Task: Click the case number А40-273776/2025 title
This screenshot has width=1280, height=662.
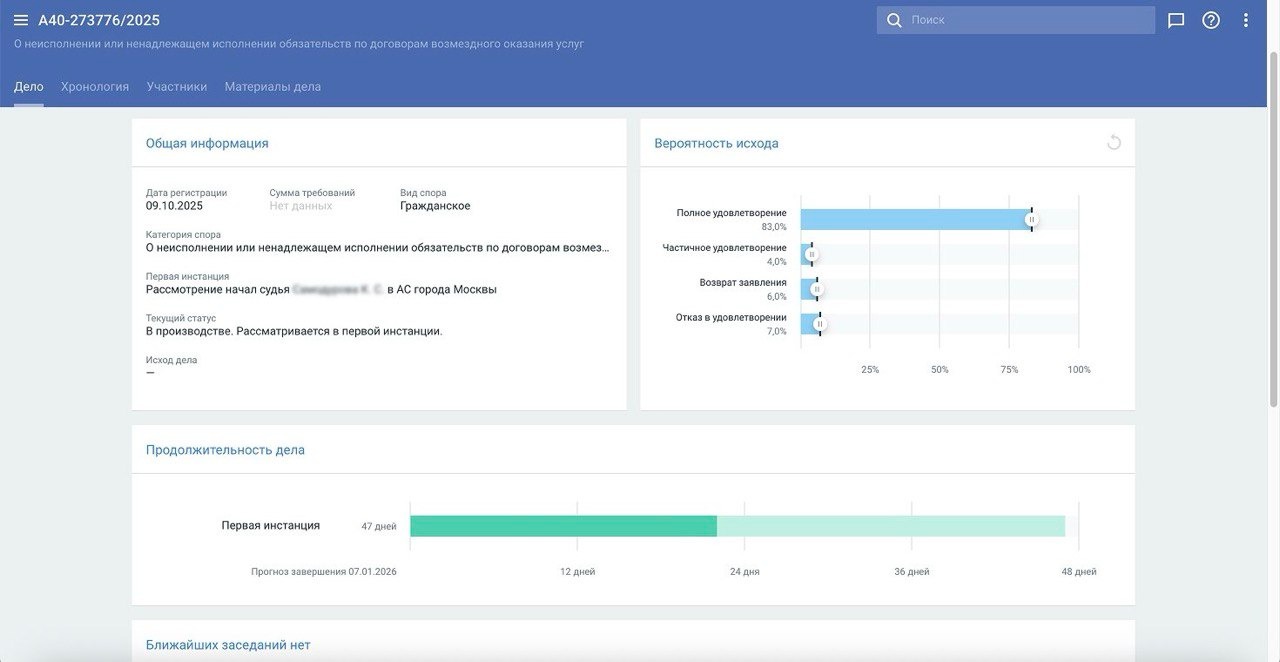Action: pos(99,20)
